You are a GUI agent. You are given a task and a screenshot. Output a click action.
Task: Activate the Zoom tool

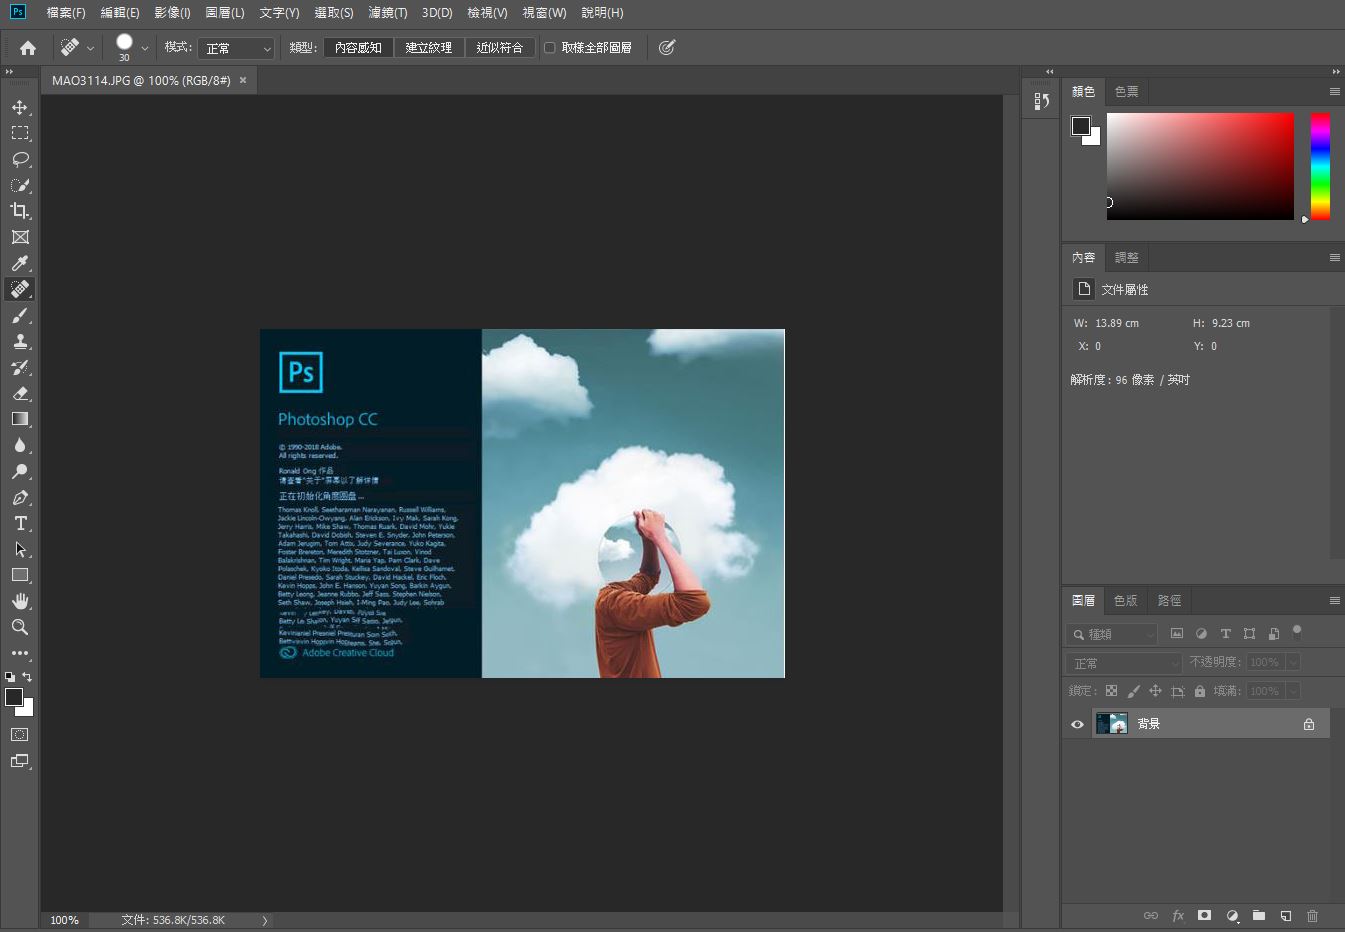(x=20, y=627)
